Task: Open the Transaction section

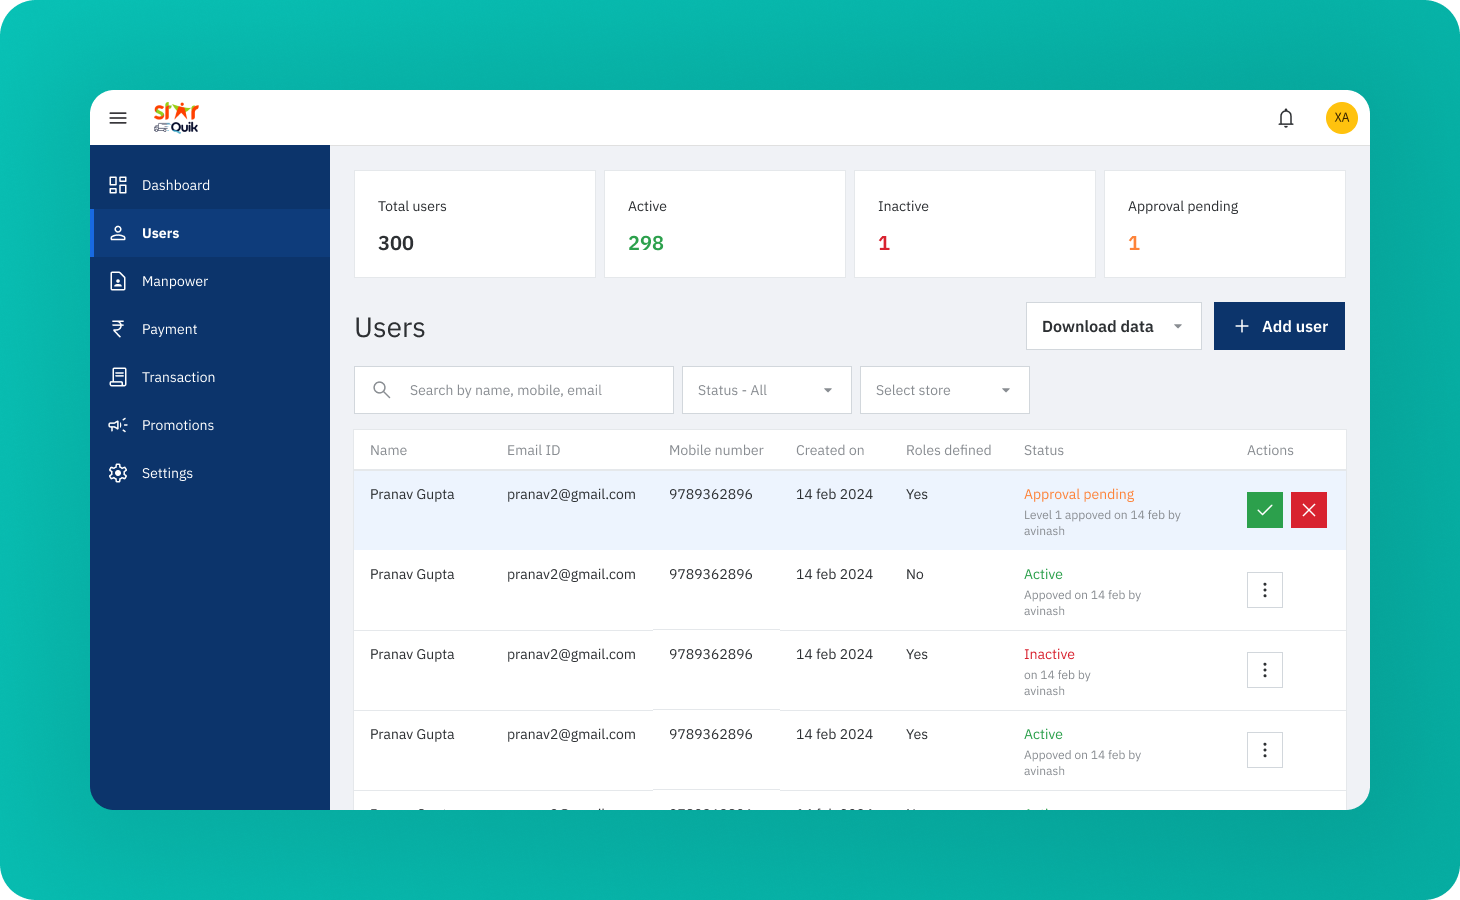Action: pyautogui.click(x=118, y=377)
